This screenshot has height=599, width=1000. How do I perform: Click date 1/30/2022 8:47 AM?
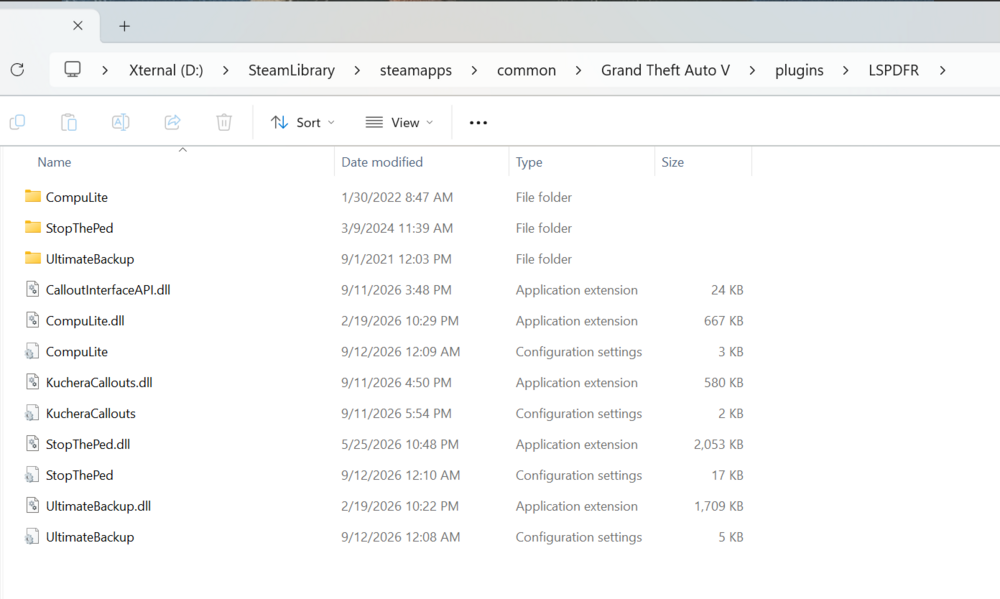(x=397, y=197)
